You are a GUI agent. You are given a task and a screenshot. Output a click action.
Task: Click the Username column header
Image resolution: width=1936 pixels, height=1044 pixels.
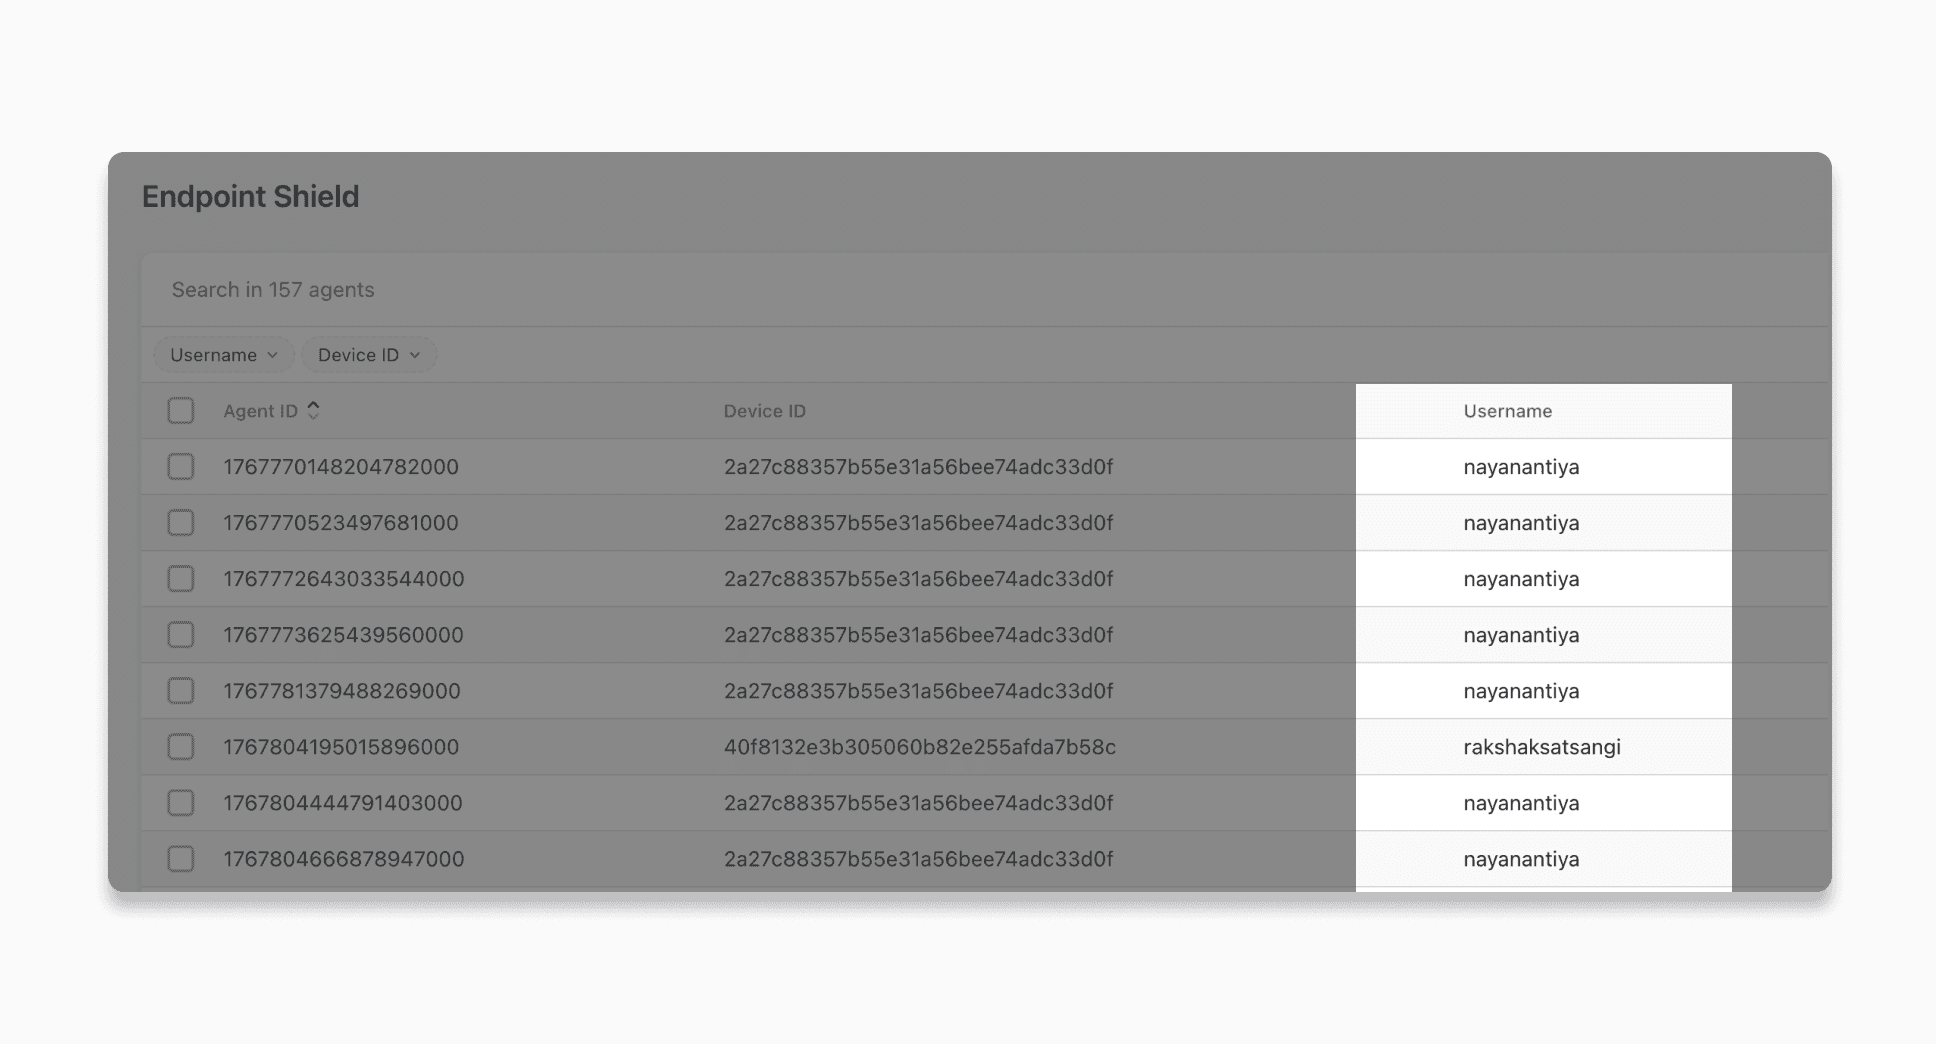click(x=1508, y=411)
